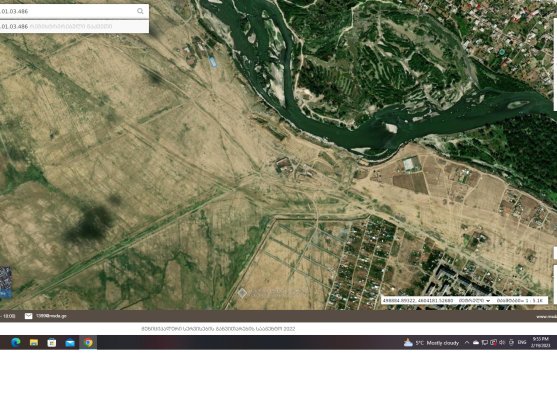Open the Mail app from the taskbar
The image size is (557, 398).
click(x=70, y=343)
